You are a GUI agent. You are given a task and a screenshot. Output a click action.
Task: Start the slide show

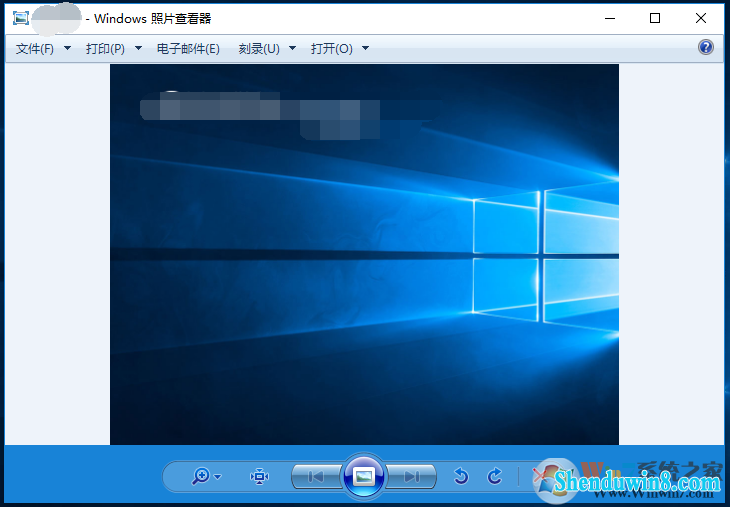(x=364, y=476)
